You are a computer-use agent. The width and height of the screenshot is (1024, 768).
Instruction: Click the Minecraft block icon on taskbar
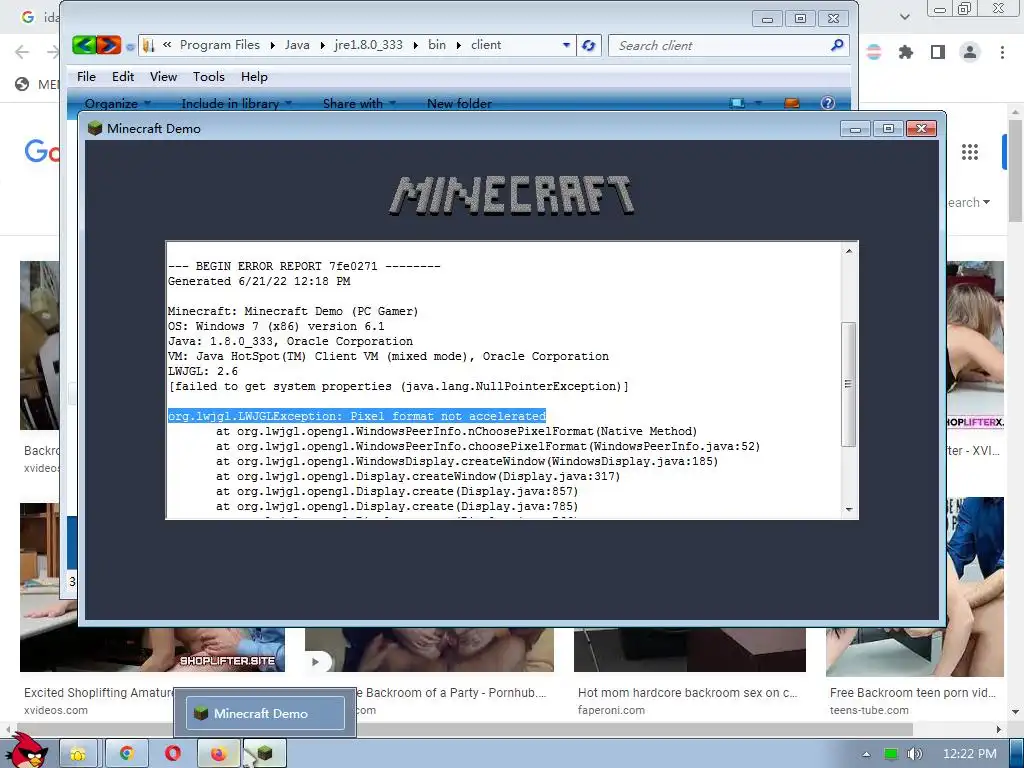264,754
